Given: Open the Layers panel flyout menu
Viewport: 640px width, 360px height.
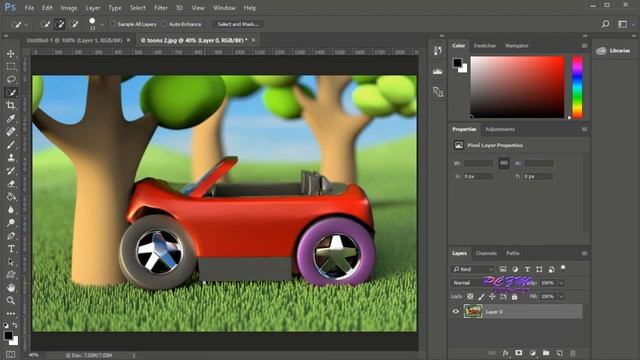Looking at the screenshot, I should point(584,253).
